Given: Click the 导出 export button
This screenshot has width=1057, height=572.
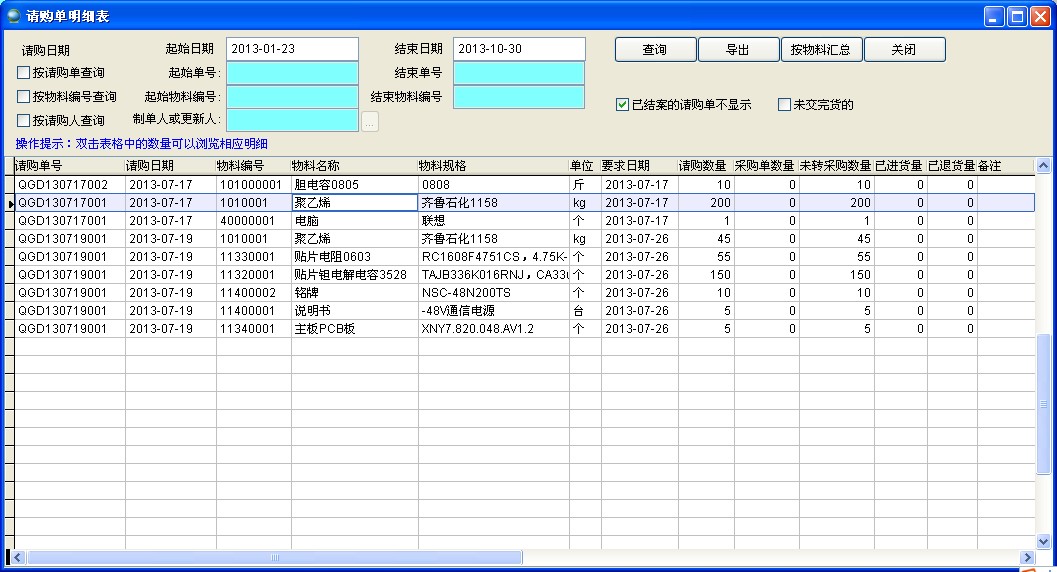Looking at the screenshot, I should 738,50.
